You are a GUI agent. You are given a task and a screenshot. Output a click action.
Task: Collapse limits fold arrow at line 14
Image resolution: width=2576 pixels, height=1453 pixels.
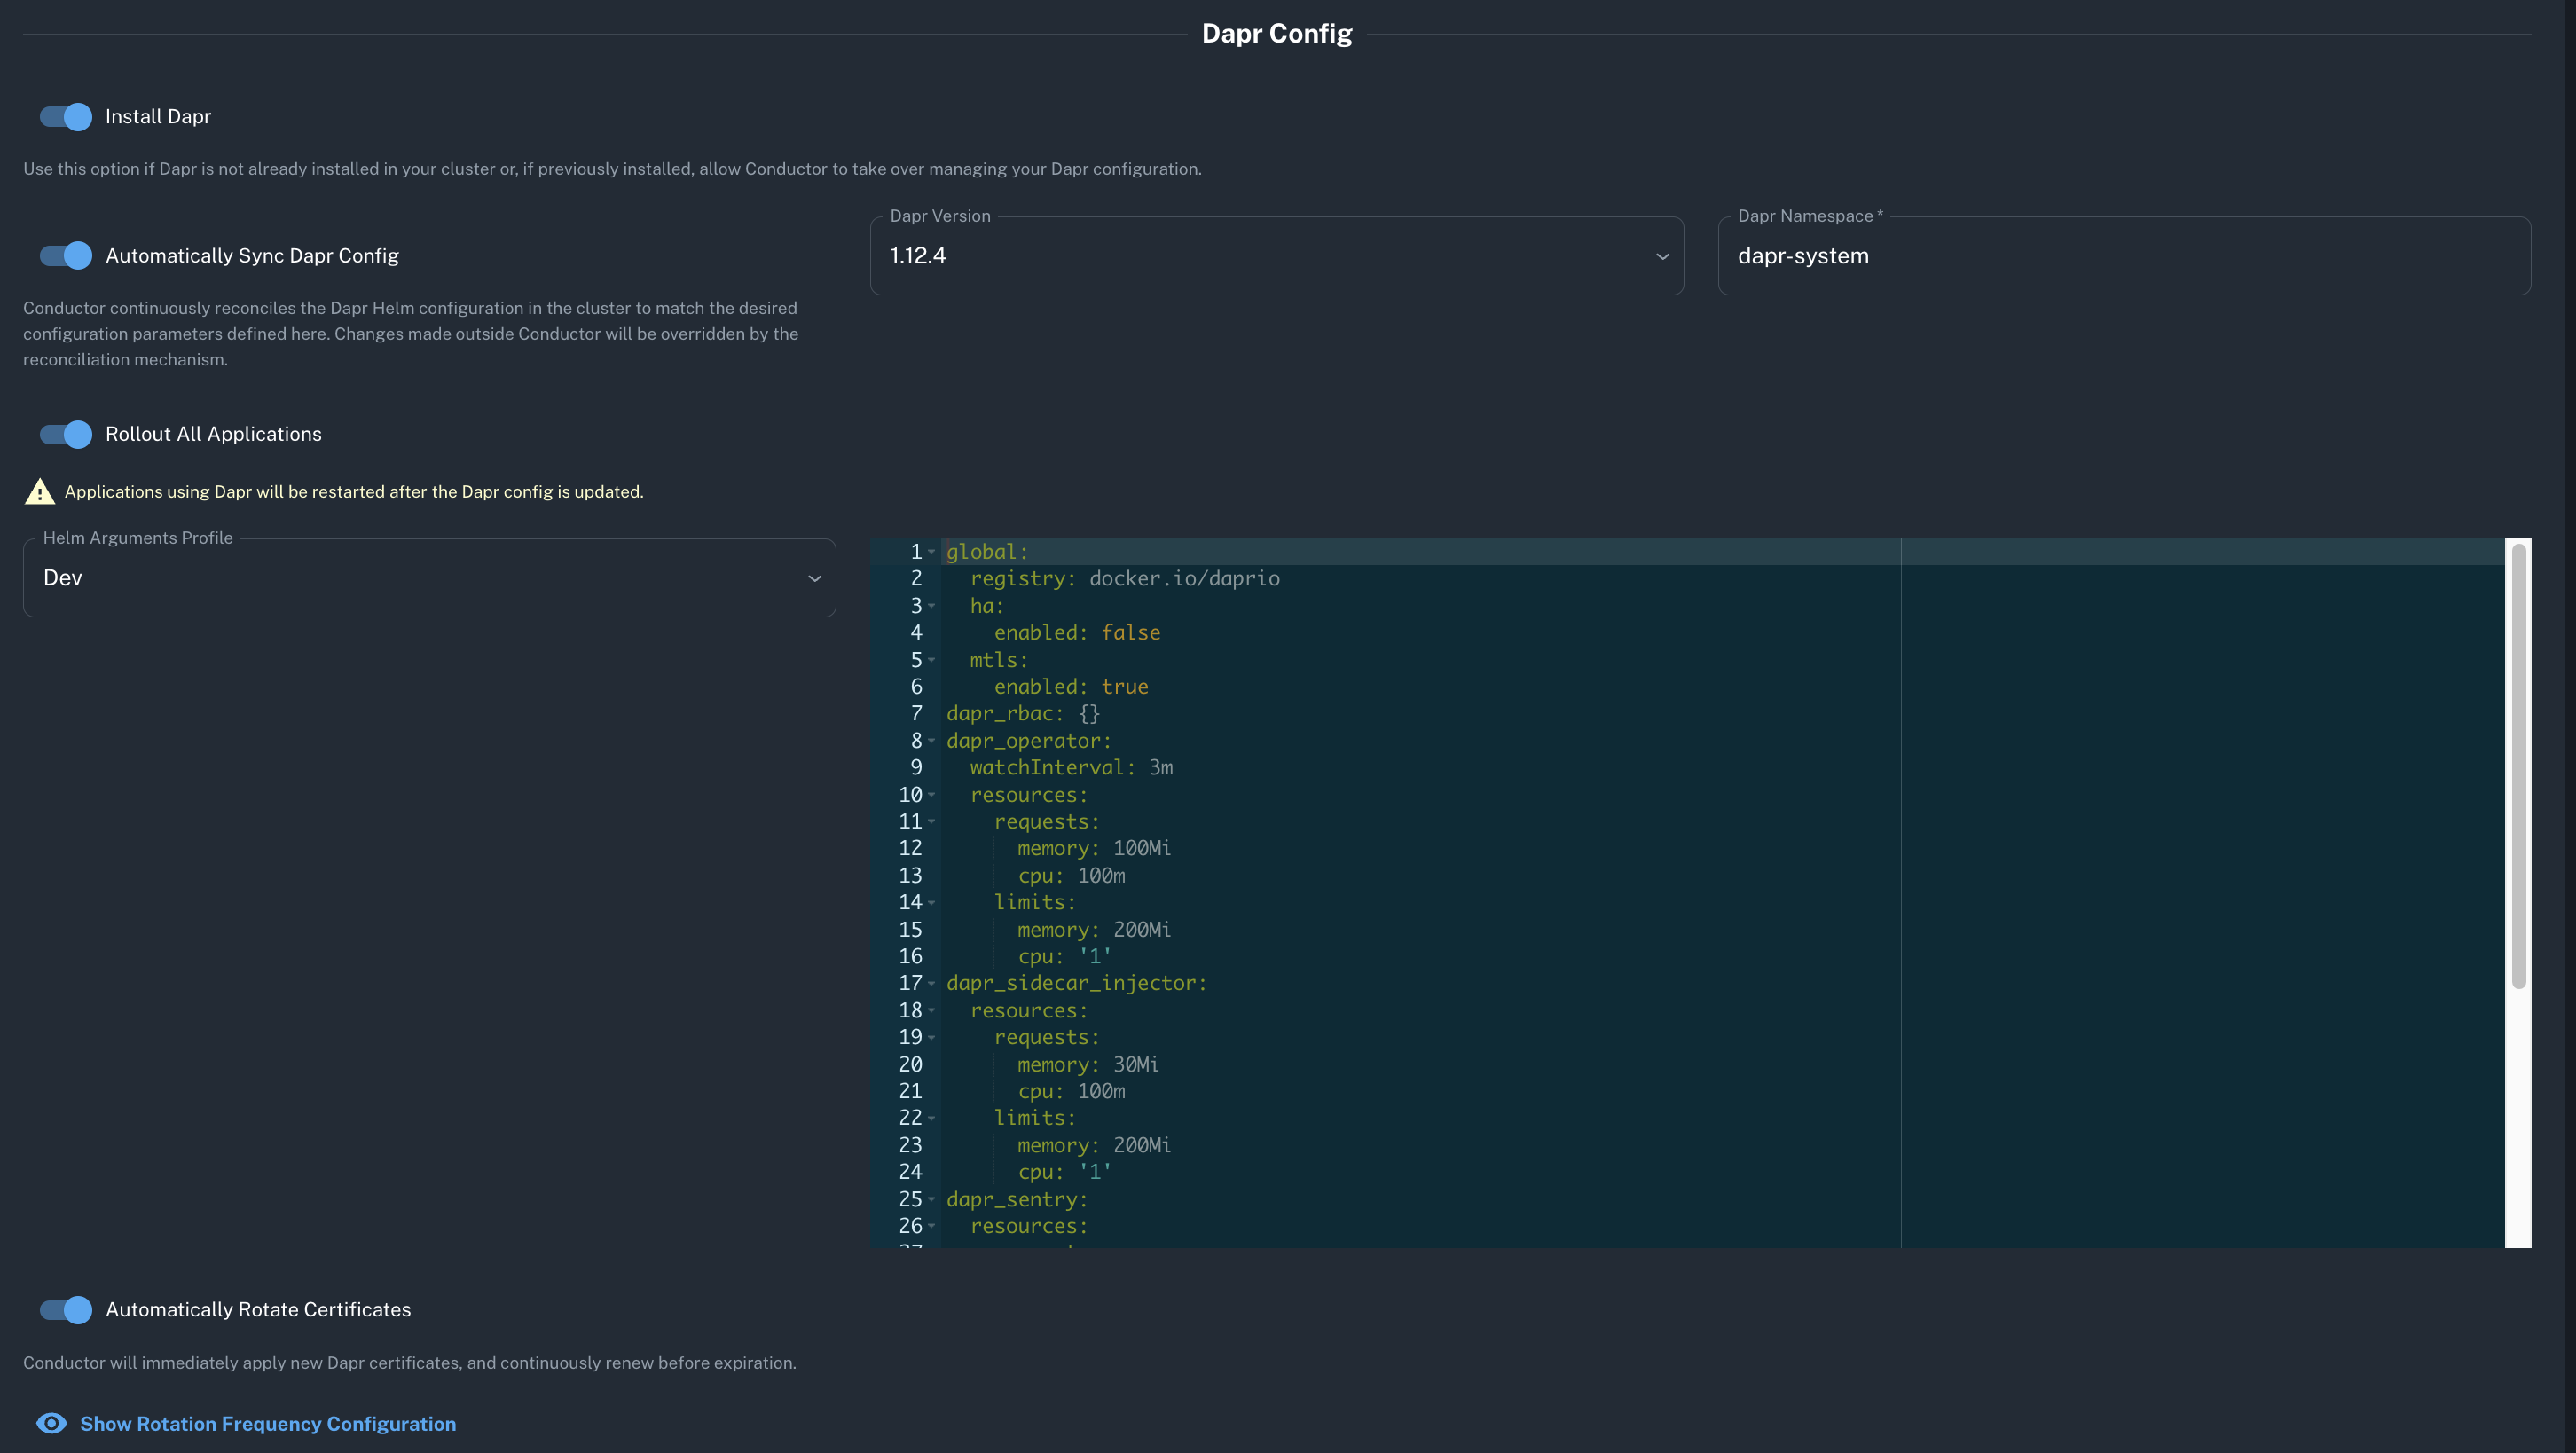point(932,903)
